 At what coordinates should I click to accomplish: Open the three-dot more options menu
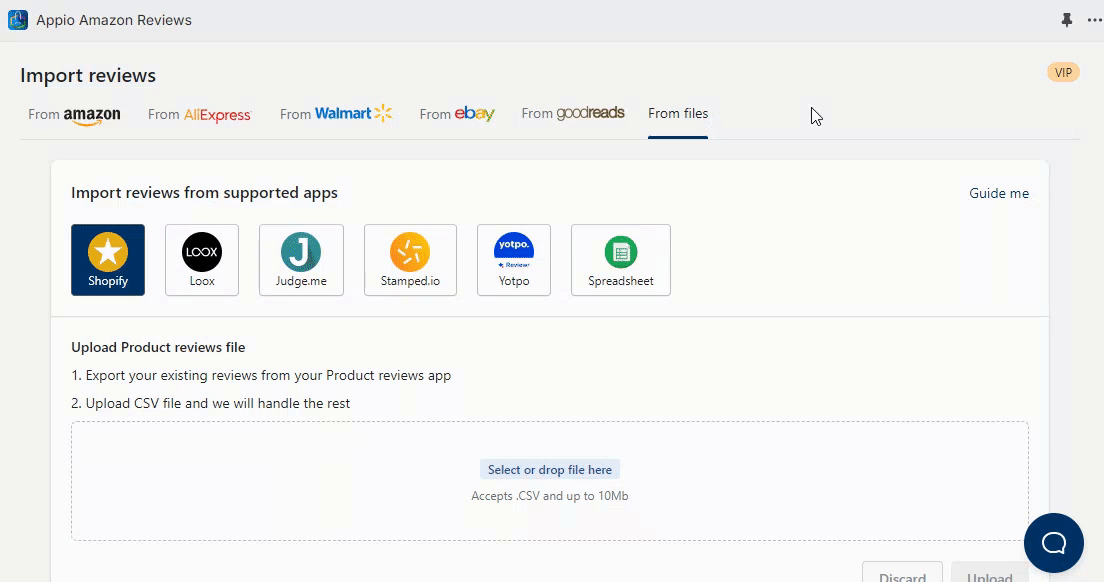(1094, 20)
